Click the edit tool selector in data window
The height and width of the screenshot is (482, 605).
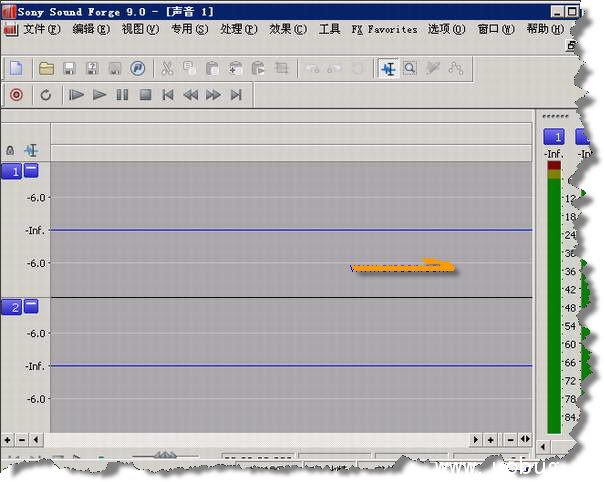(x=31, y=150)
